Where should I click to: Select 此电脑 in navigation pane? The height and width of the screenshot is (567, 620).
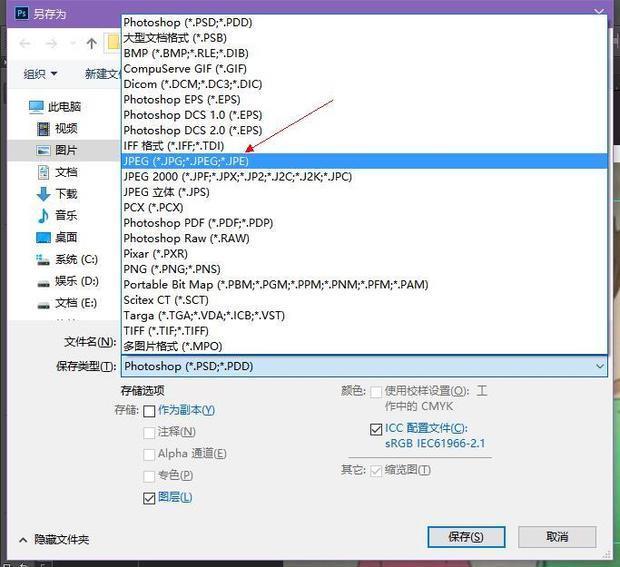coord(55,107)
